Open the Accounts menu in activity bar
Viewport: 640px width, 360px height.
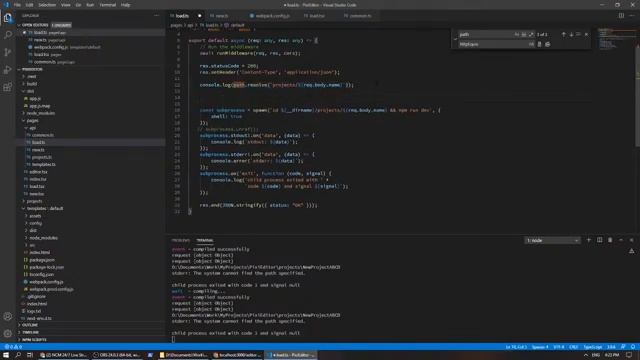point(8,316)
